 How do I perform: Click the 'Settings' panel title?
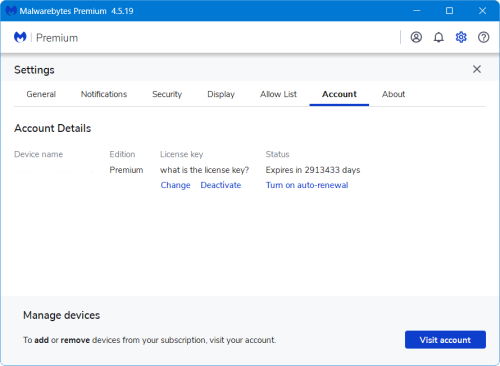click(34, 70)
